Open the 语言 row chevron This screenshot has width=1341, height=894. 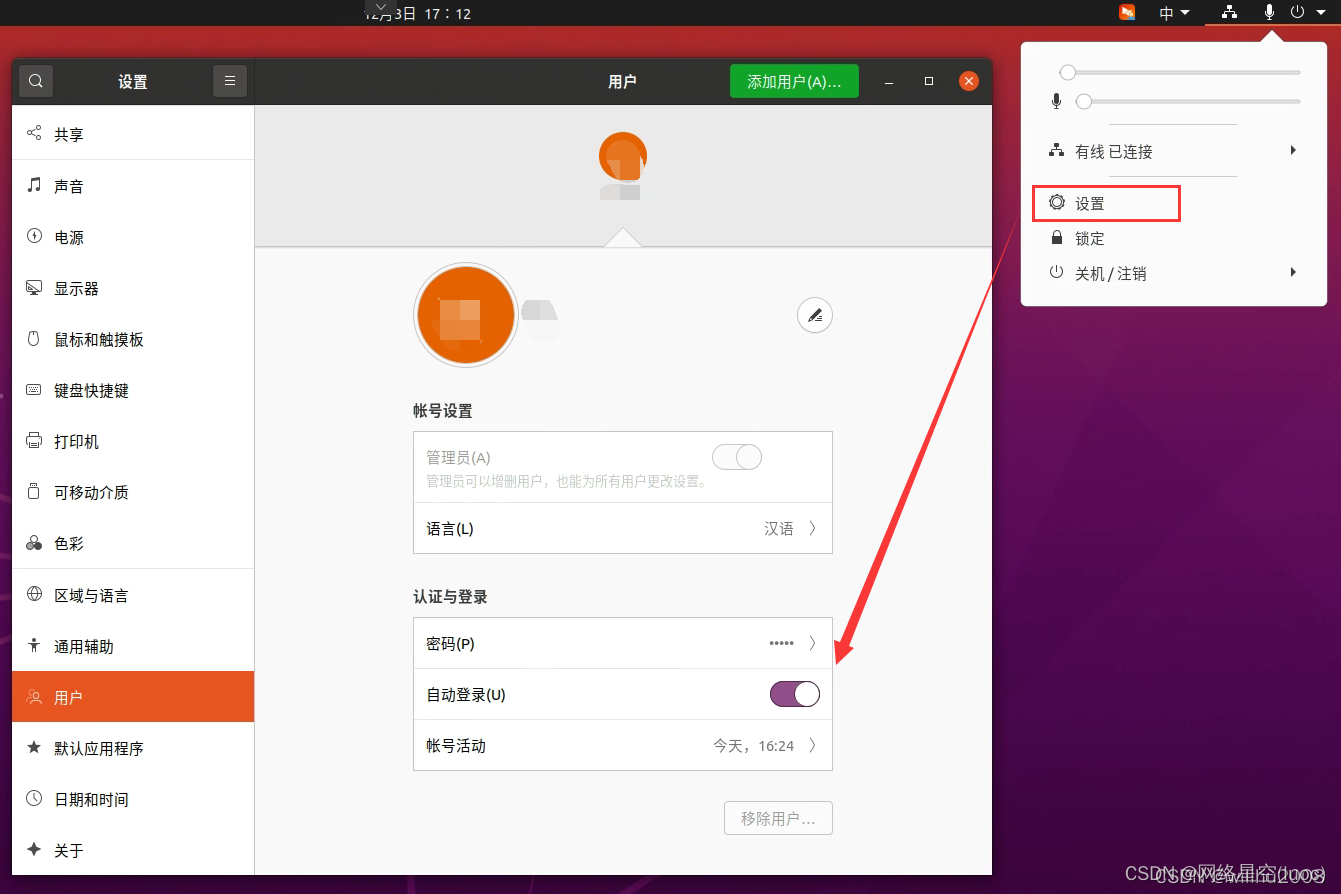(813, 528)
